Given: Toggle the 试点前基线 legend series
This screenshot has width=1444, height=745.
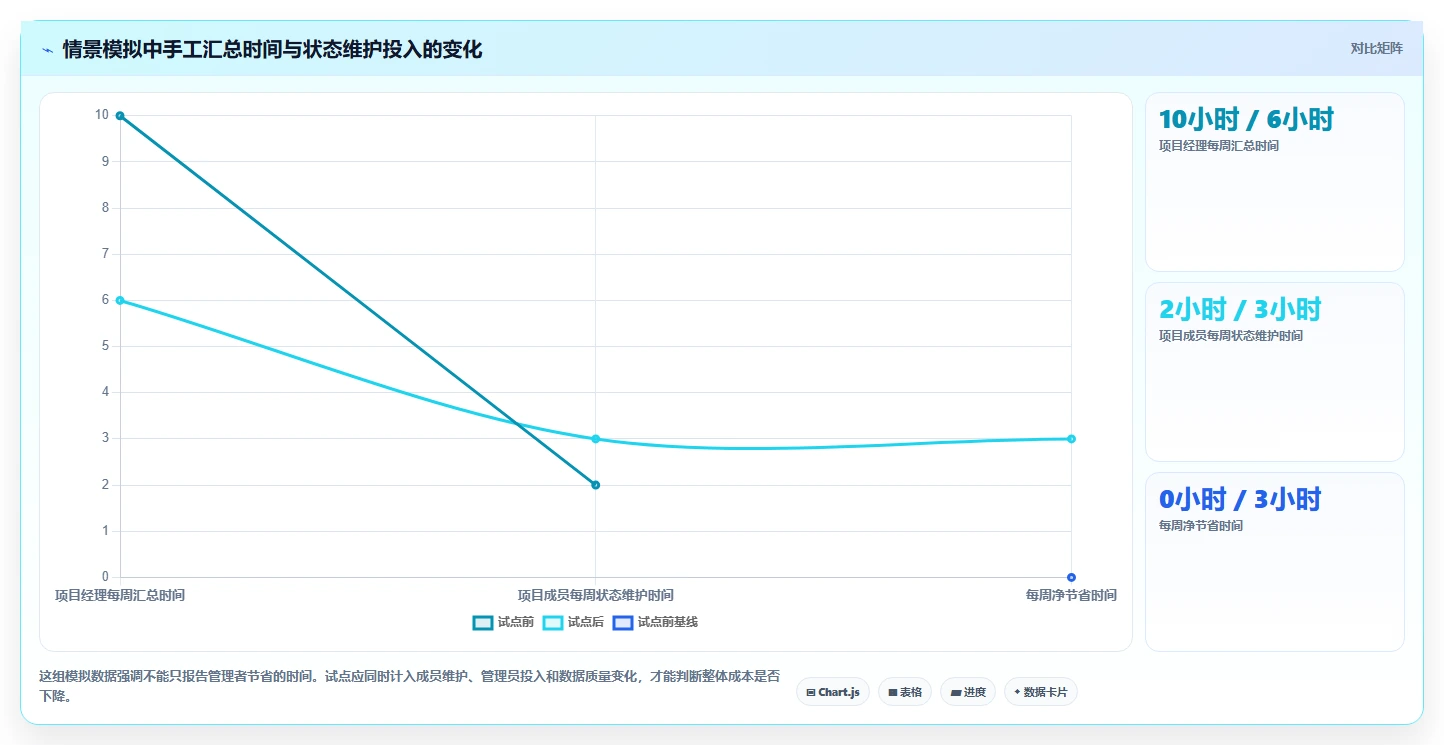Looking at the screenshot, I should click(655, 622).
